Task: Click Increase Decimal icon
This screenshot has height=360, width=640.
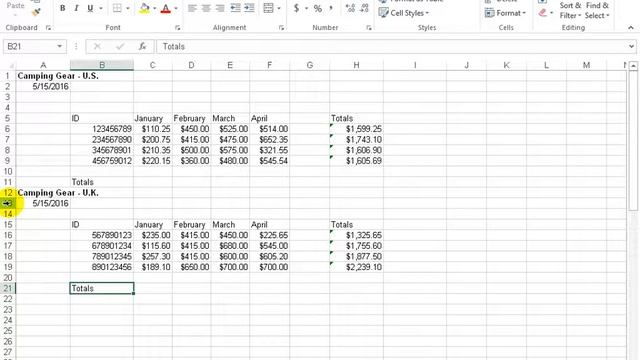Action: coord(350,8)
